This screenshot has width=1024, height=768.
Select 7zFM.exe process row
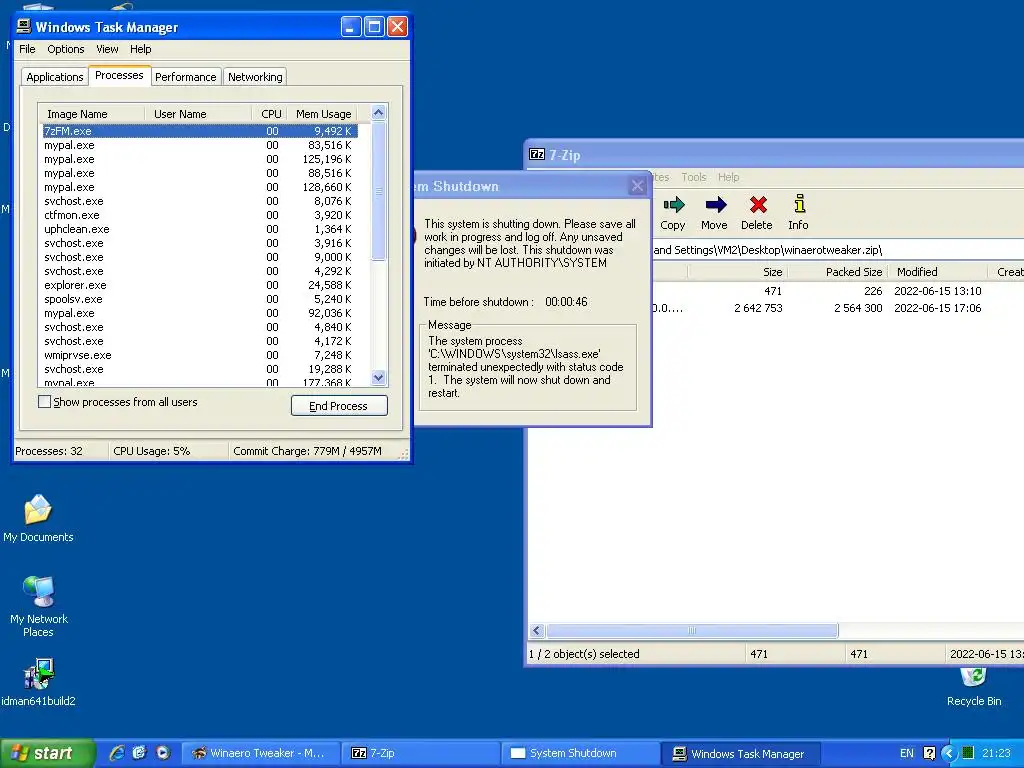pos(199,131)
